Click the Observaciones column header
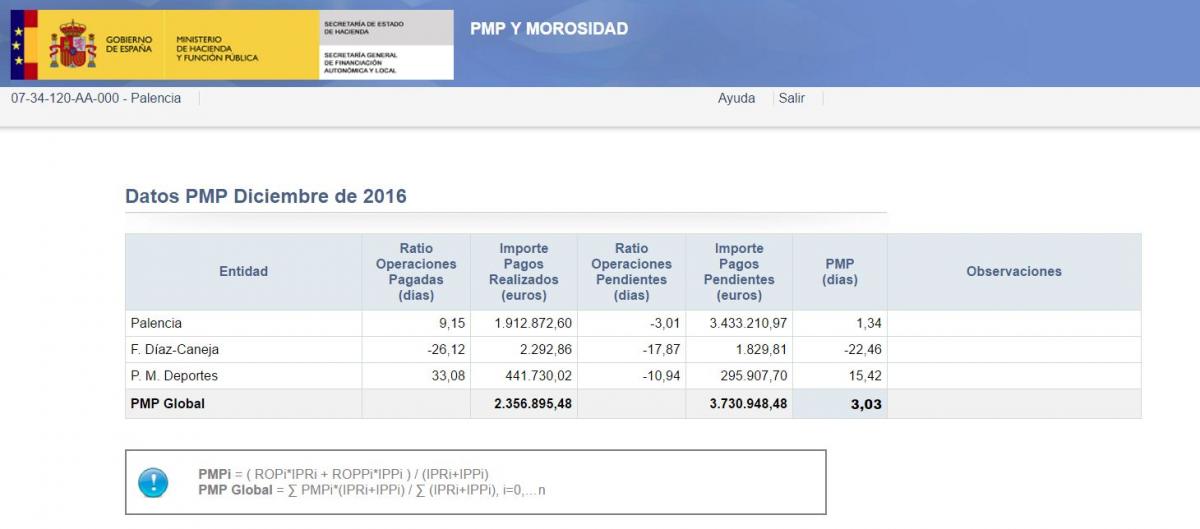 1014,271
